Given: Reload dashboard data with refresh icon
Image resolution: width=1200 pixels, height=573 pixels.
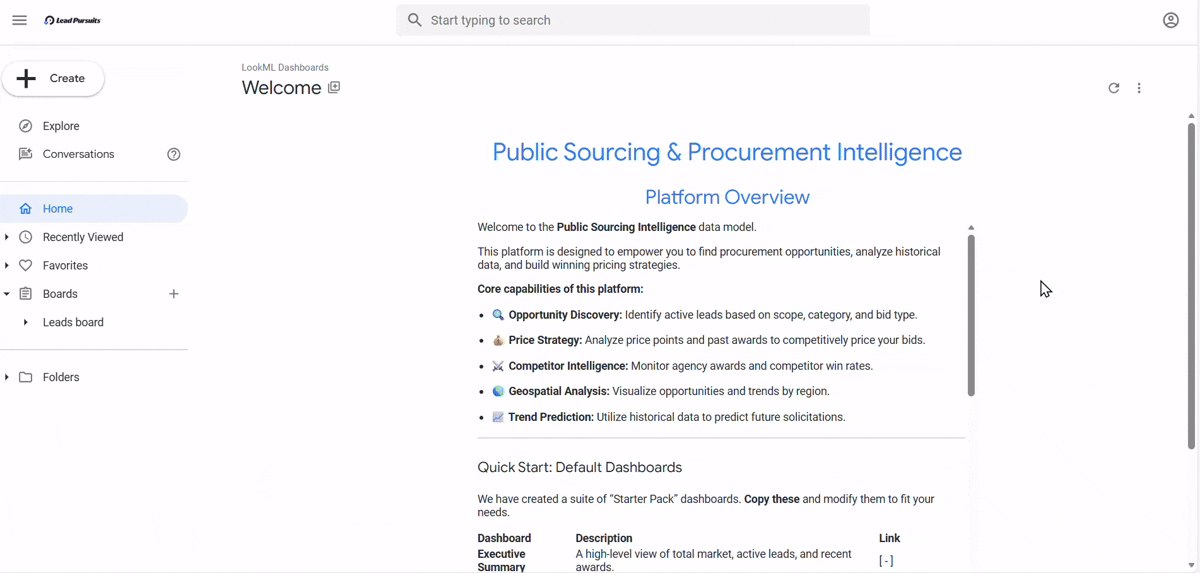Looking at the screenshot, I should pos(1114,88).
